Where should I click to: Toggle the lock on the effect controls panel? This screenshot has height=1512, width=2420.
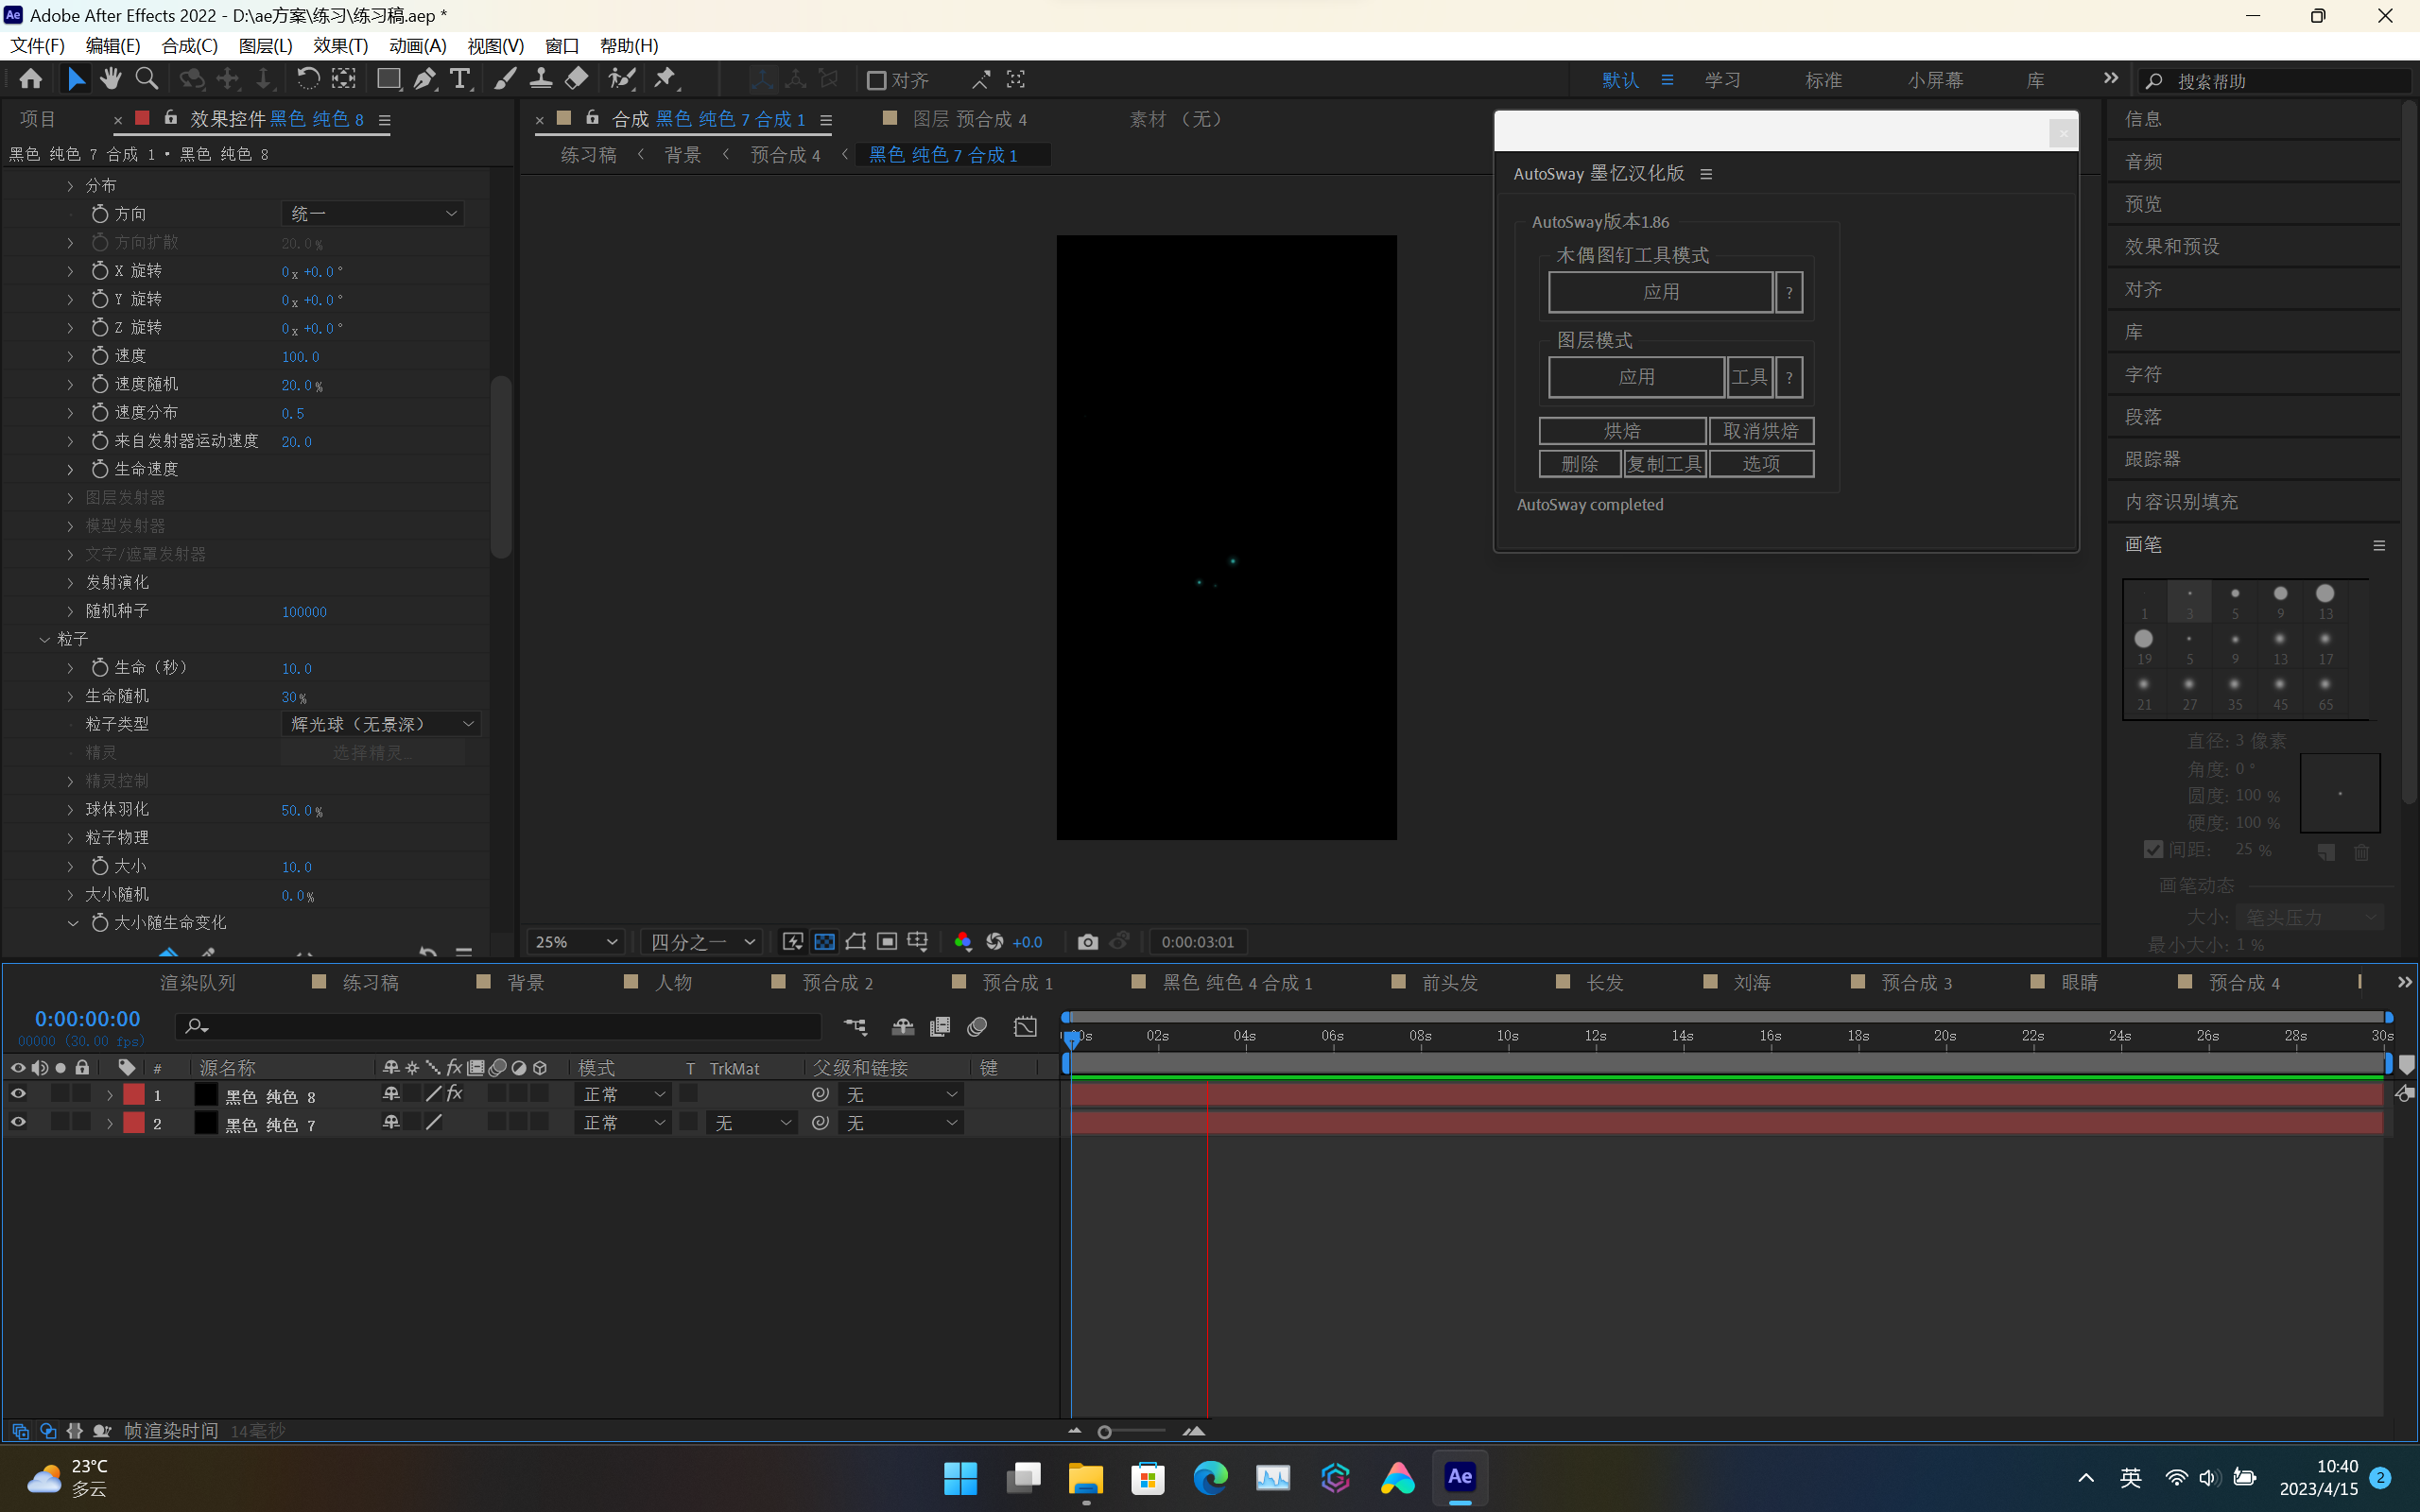coord(170,118)
